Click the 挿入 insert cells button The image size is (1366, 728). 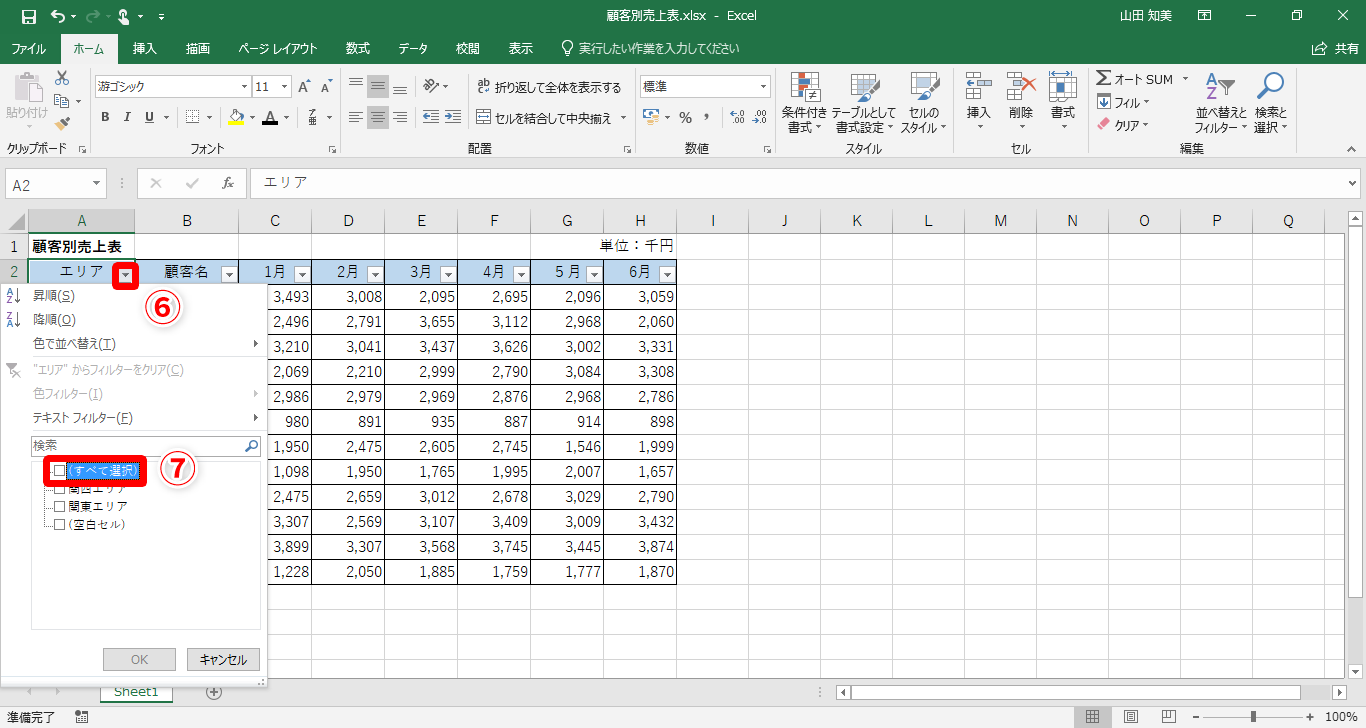pos(978,103)
